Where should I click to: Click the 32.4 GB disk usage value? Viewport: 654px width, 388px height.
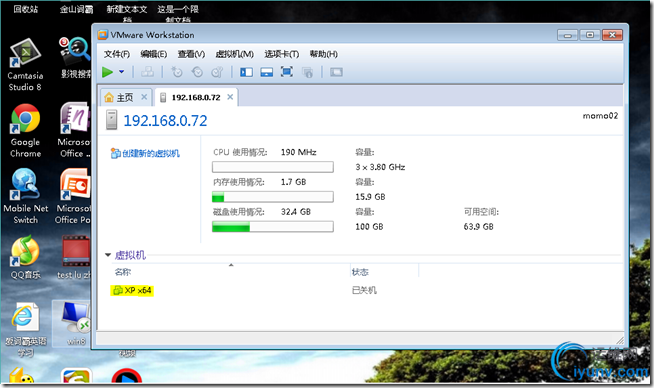click(296, 212)
